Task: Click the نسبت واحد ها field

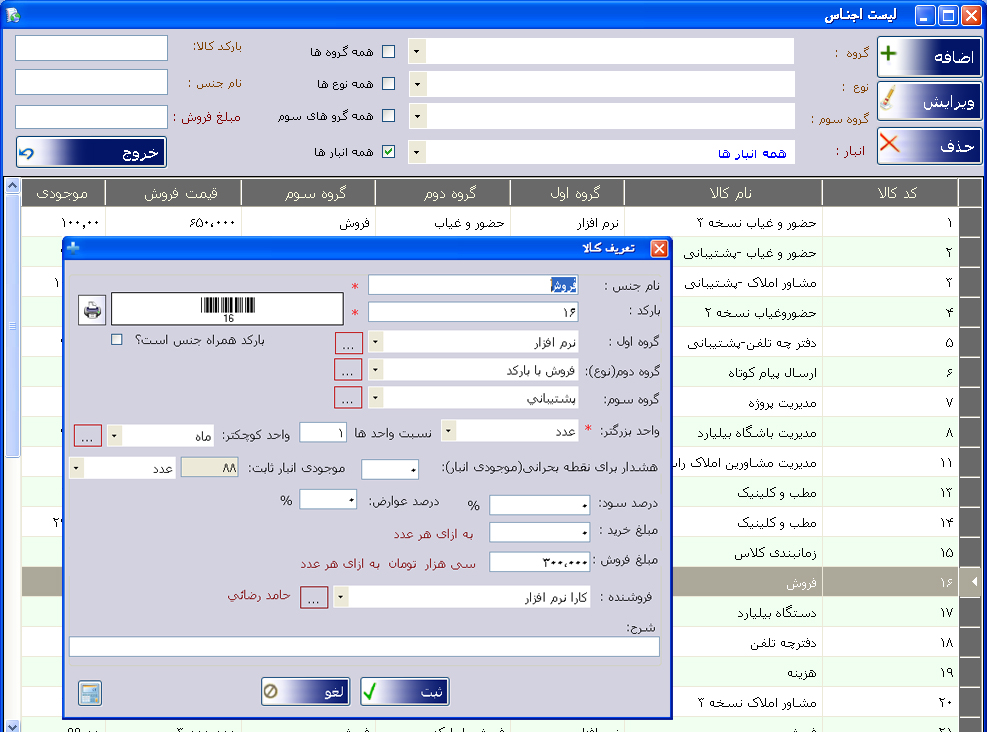Action: [323, 432]
